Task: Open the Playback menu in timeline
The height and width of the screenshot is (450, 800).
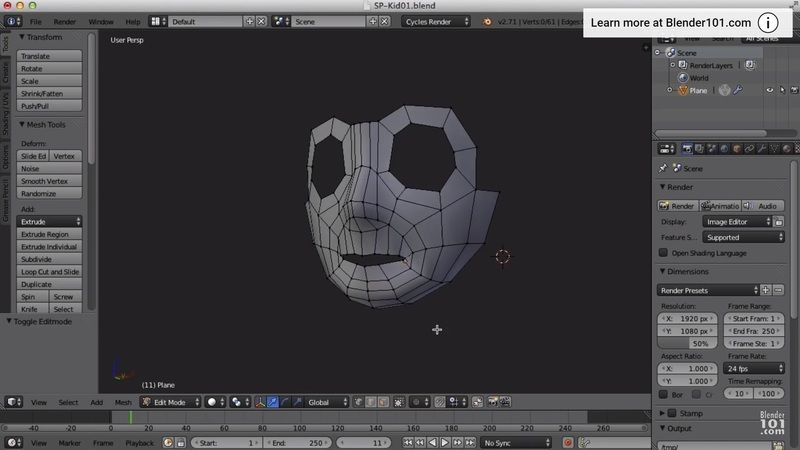Action: (139, 443)
